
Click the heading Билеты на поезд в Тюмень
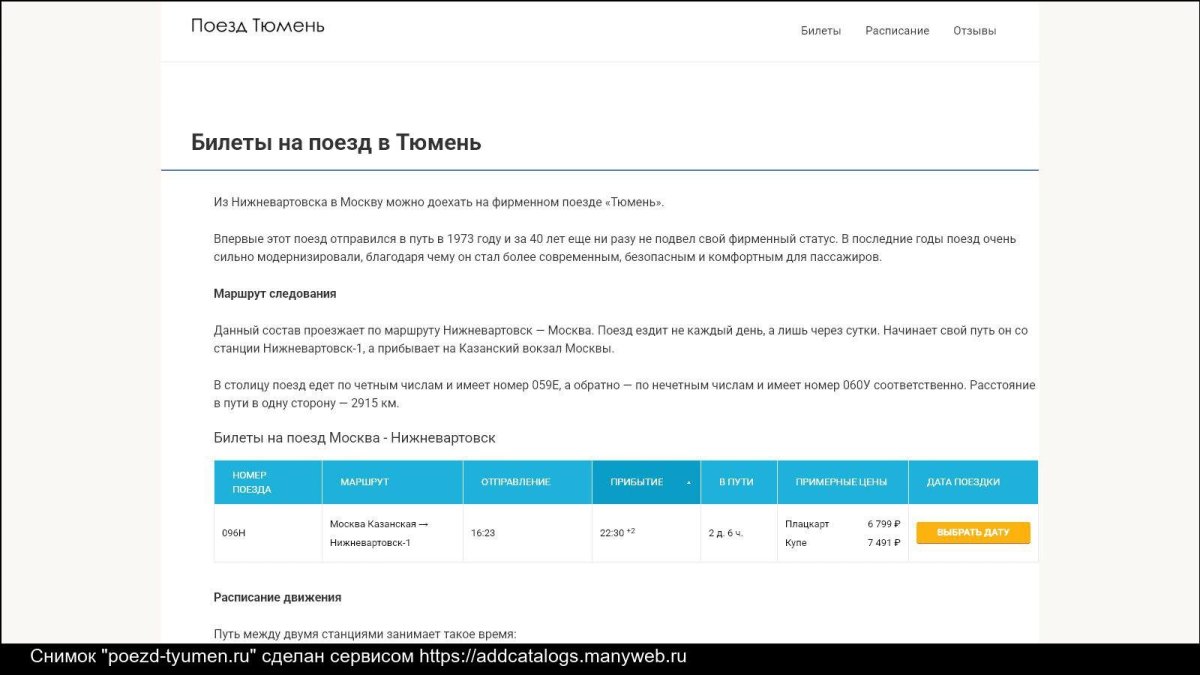coord(336,142)
